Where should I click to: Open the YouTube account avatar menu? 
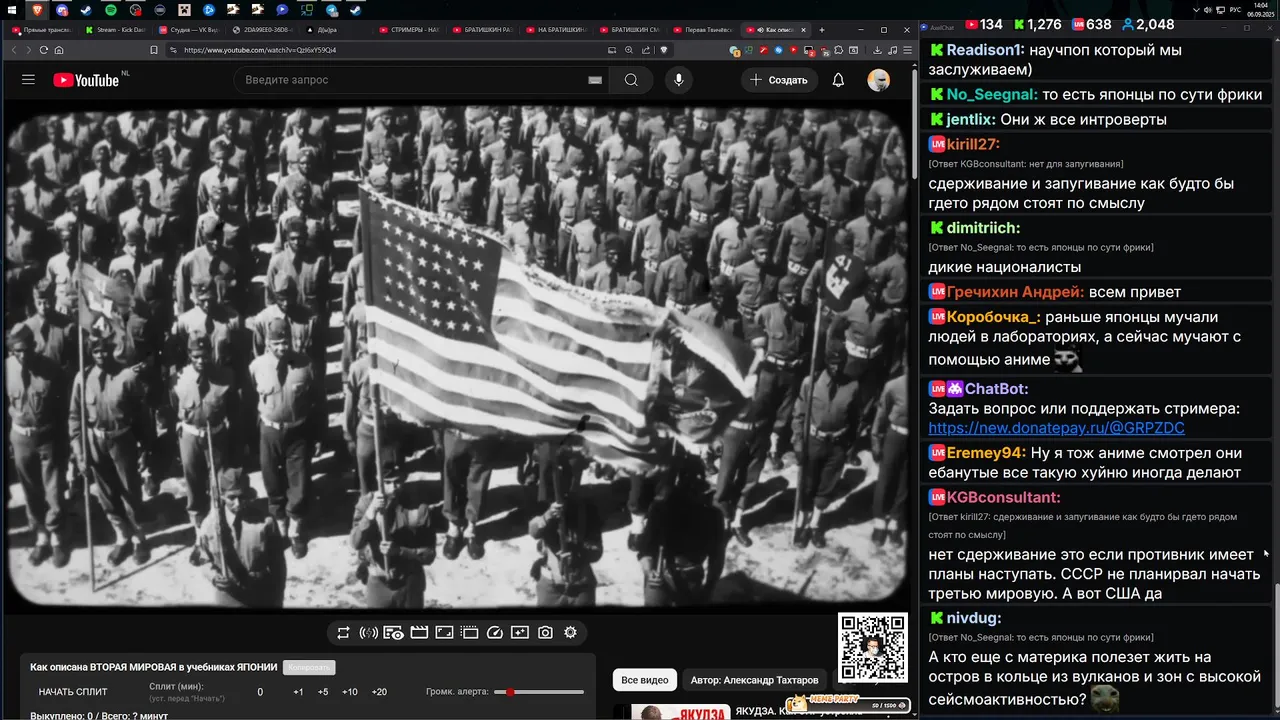coord(878,80)
